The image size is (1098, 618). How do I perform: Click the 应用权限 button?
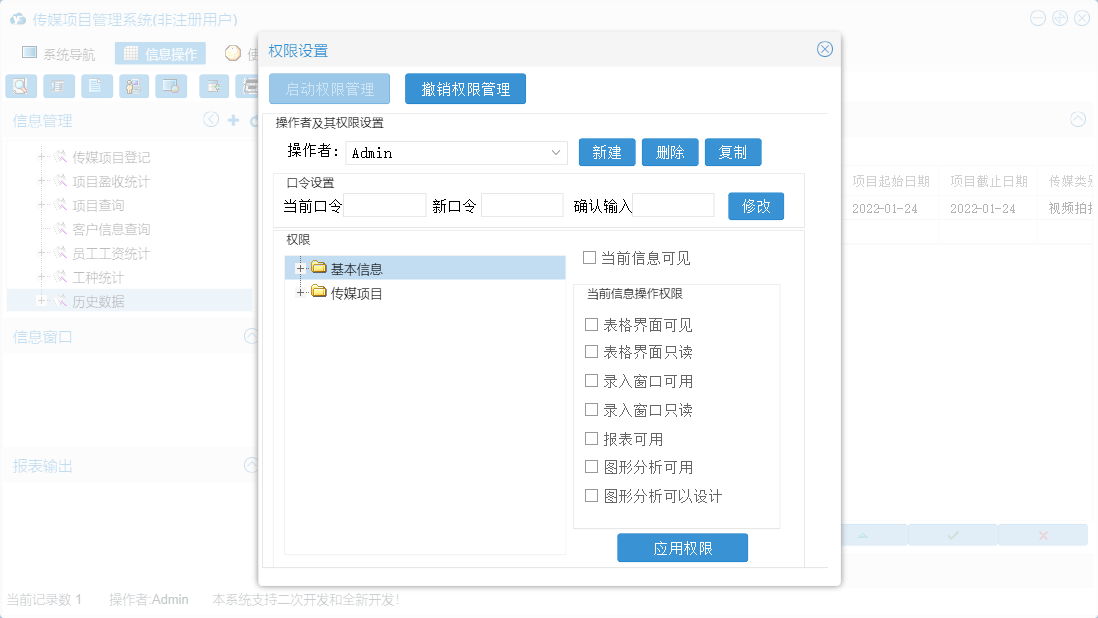(x=682, y=548)
